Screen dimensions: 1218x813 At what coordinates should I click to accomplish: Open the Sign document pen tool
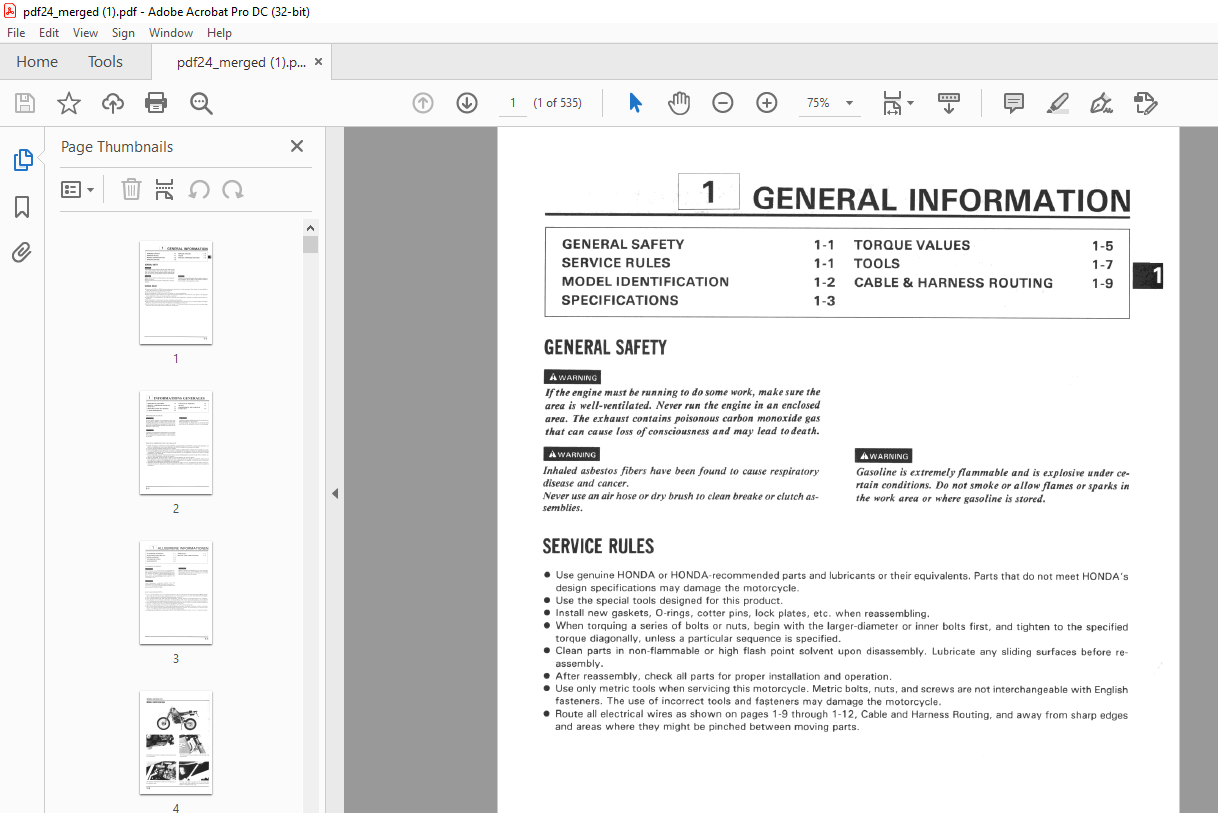(1102, 103)
